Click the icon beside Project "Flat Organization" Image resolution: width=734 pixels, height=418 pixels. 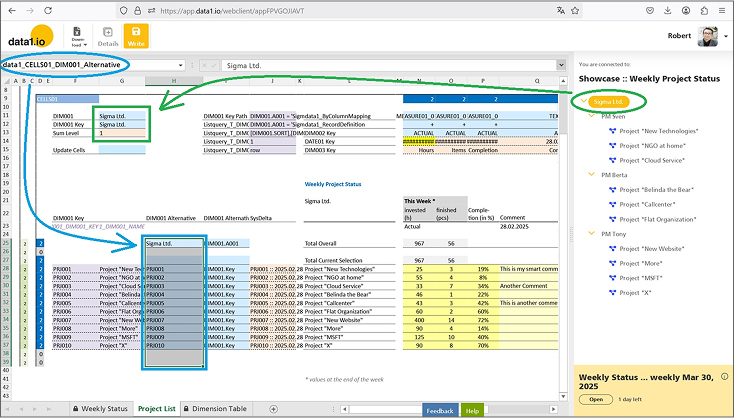[612, 219]
